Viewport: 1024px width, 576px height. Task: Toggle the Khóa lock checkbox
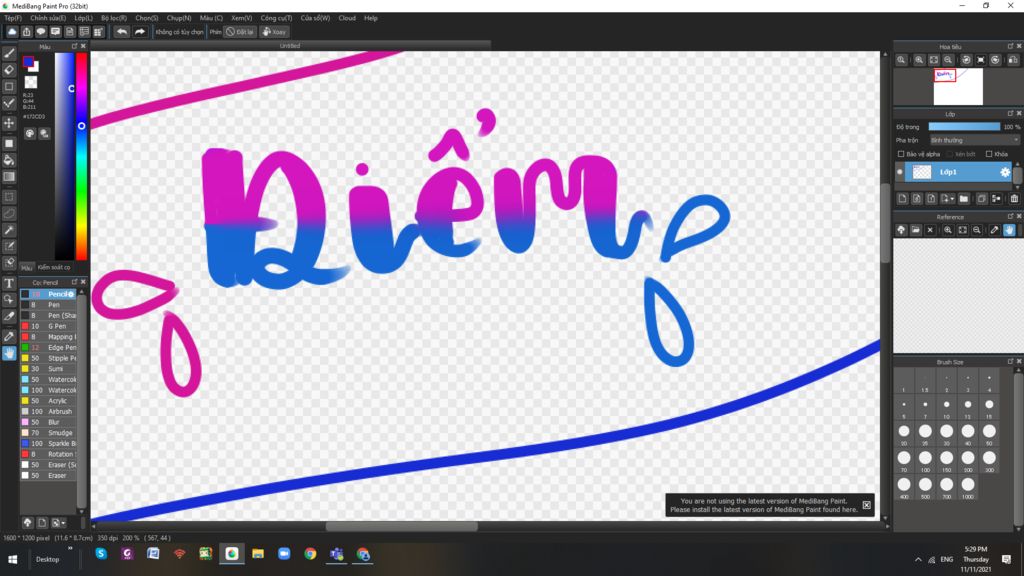tap(989, 154)
